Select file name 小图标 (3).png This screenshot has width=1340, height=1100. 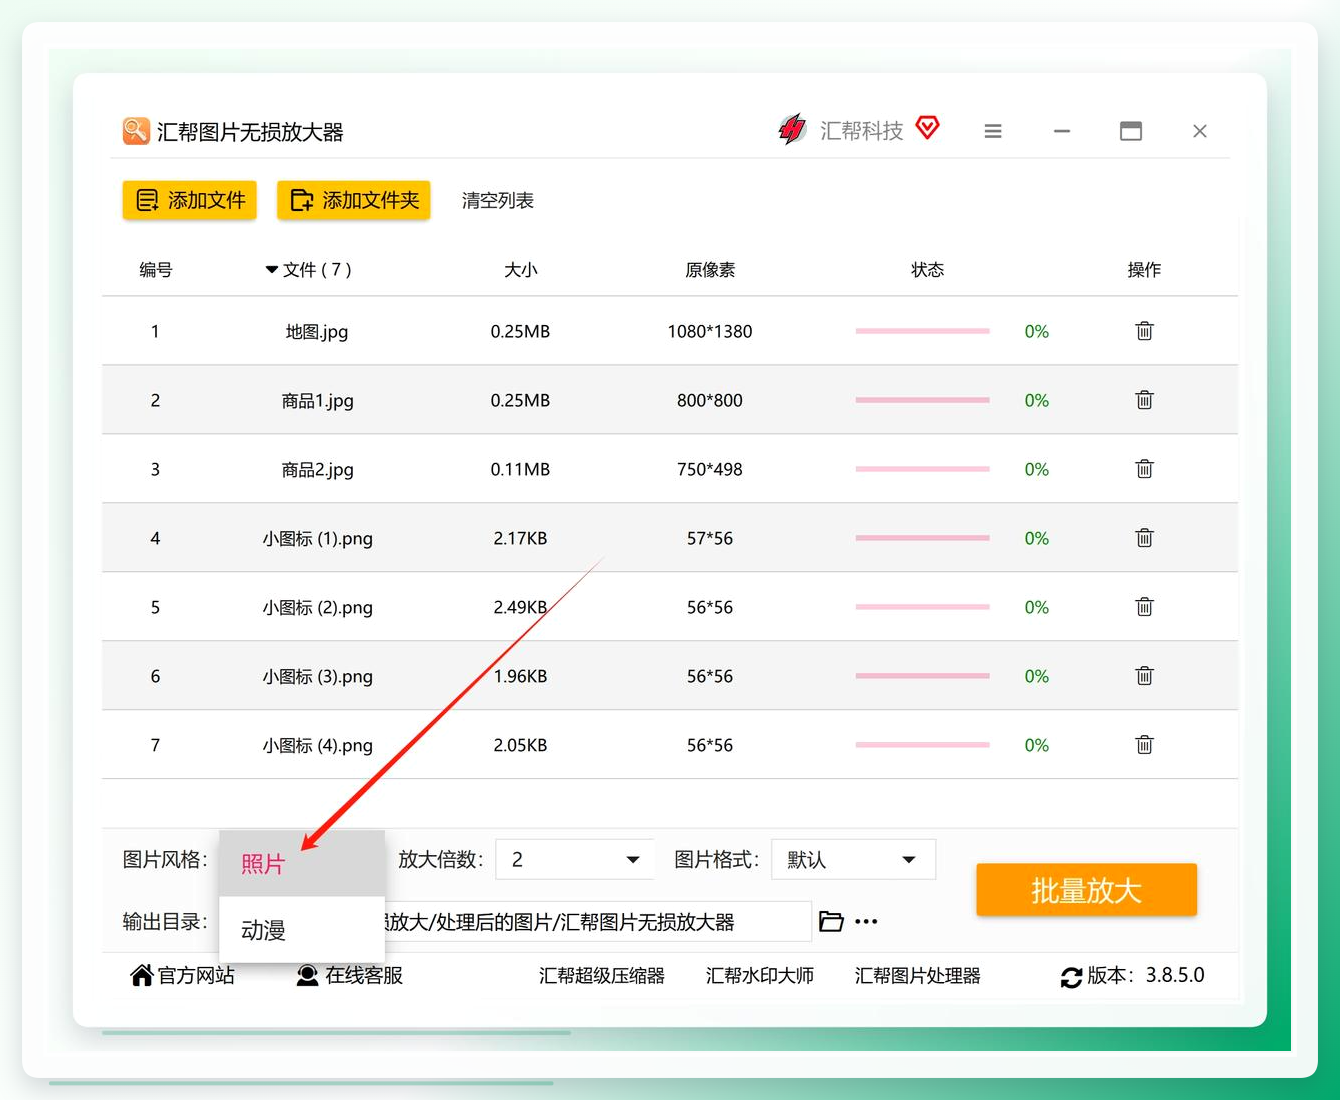tap(317, 677)
